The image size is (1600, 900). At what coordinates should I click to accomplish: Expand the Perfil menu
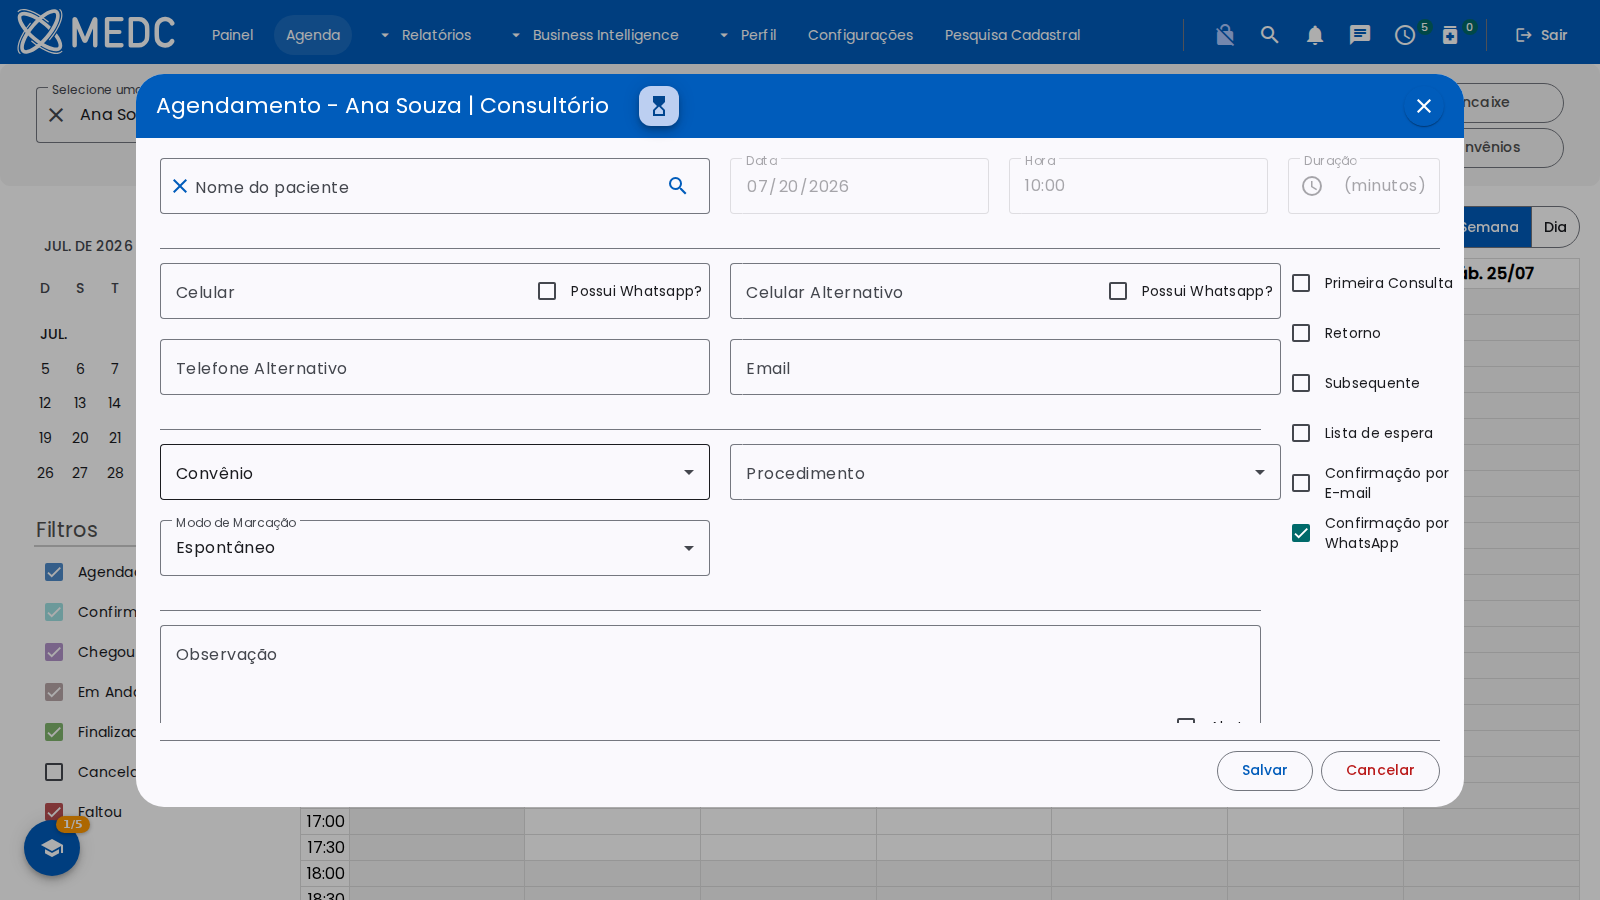pyautogui.click(x=747, y=35)
